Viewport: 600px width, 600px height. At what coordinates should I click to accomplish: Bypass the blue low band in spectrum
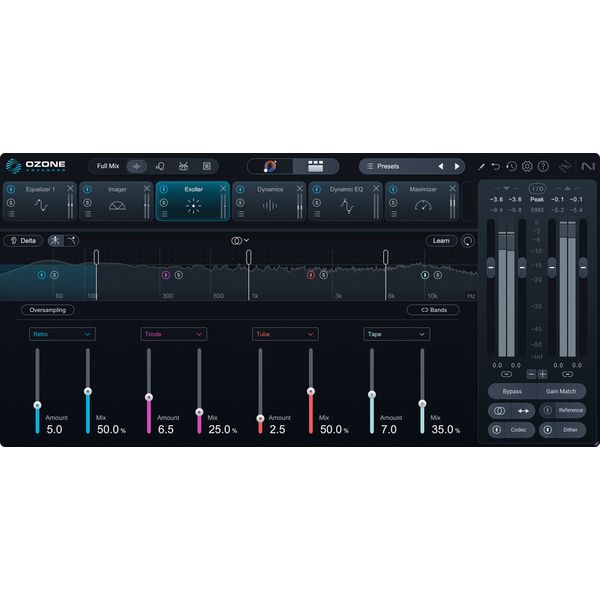pyautogui.click(x=42, y=275)
